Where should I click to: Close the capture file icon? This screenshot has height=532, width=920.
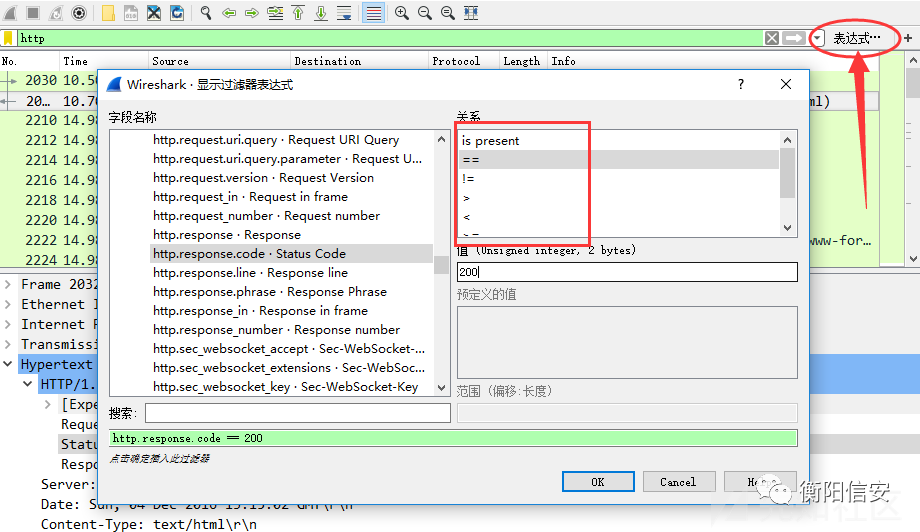click(x=154, y=13)
